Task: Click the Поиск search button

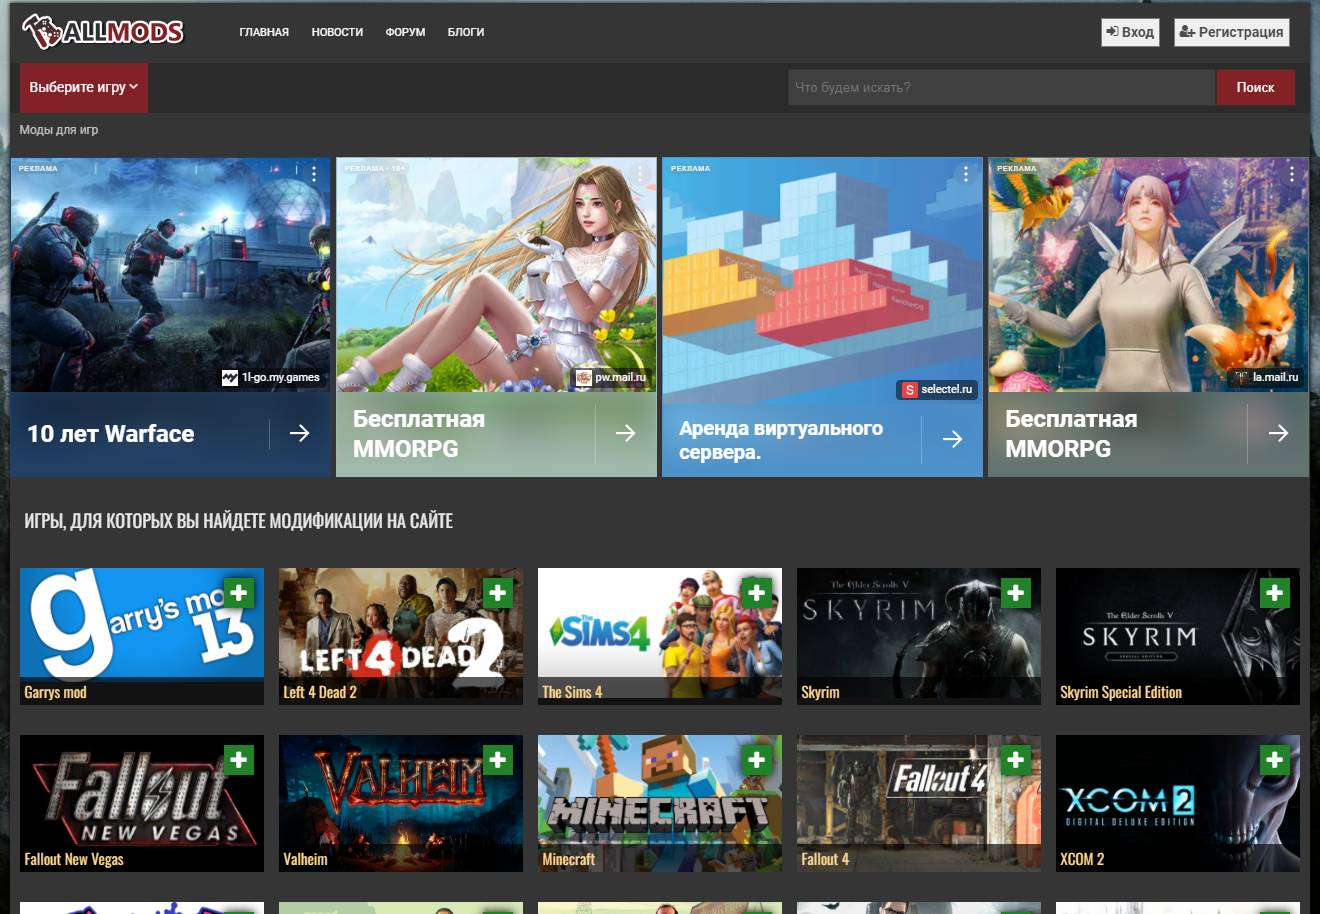Action: [1255, 87]
